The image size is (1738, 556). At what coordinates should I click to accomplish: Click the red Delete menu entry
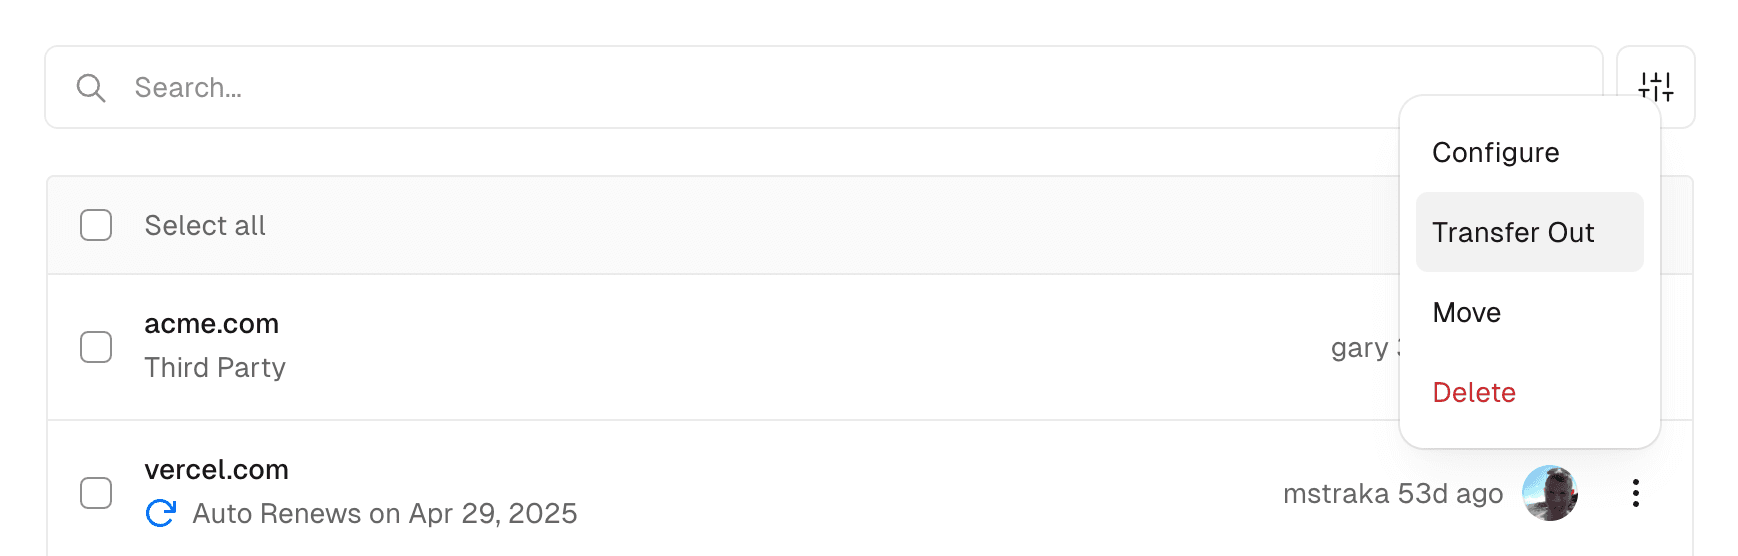1473,392
